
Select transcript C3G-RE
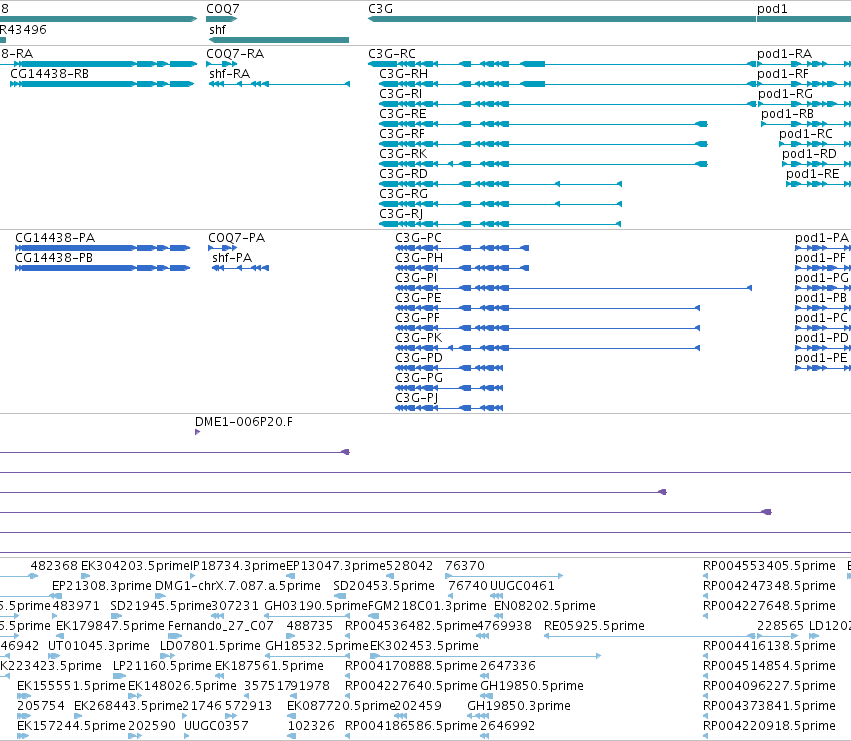pyautogui.click(x=403, y=114)
